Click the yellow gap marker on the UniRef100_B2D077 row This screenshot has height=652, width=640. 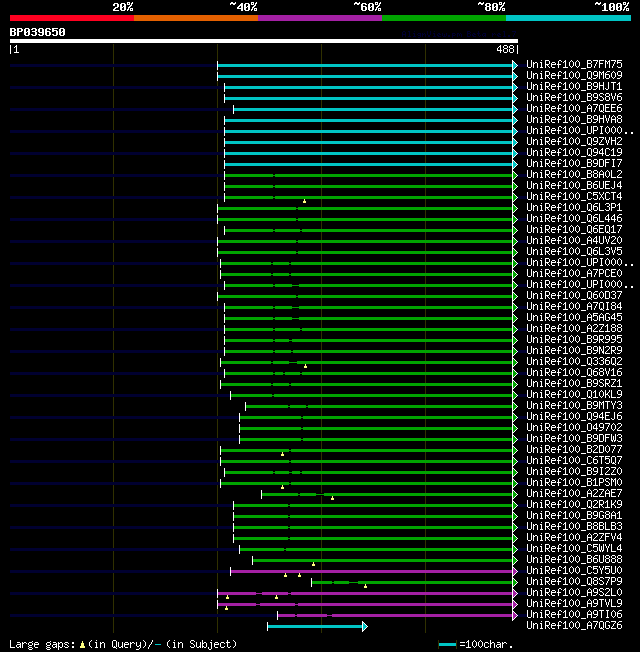282,454
